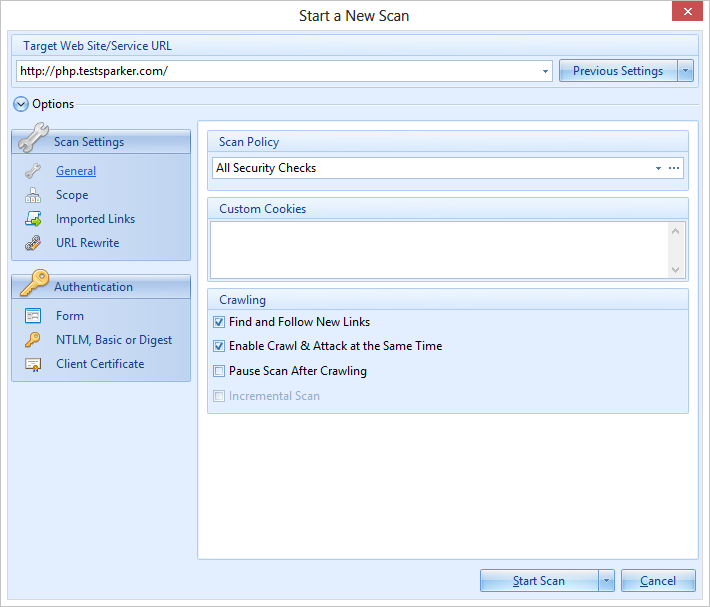The height and width of the screenshot is (607, 710).
Task: Toggle Enable Crawl & Attack at the Same Time
Action: pyautogui.click(x=219, y=346)
